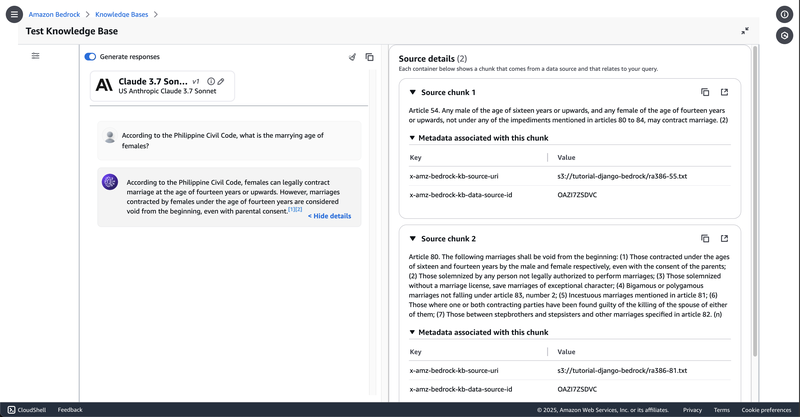800x417 pixels.
Task: Collapse Source chunk 1 metadata section
Action: point(412,138)
